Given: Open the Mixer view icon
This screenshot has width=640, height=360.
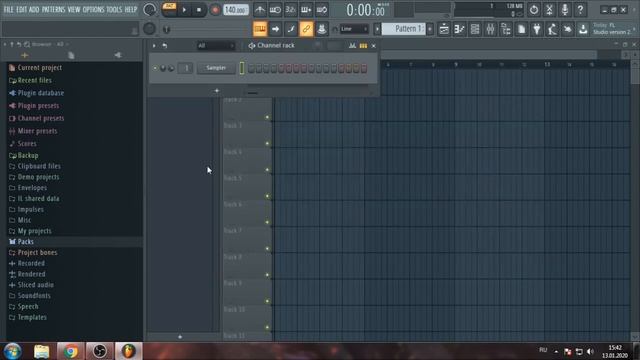Looking at the screenshot, I should click(x=490, y=29).
